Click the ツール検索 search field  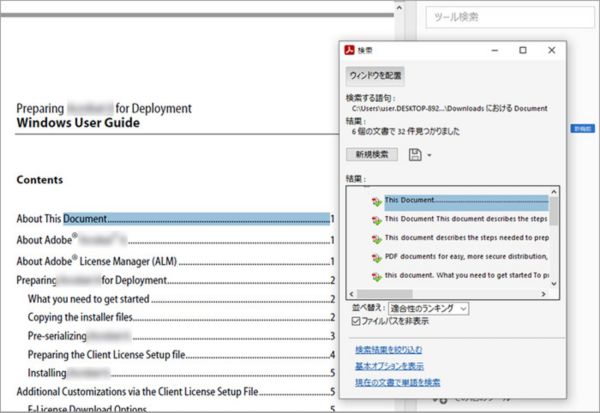510,17
